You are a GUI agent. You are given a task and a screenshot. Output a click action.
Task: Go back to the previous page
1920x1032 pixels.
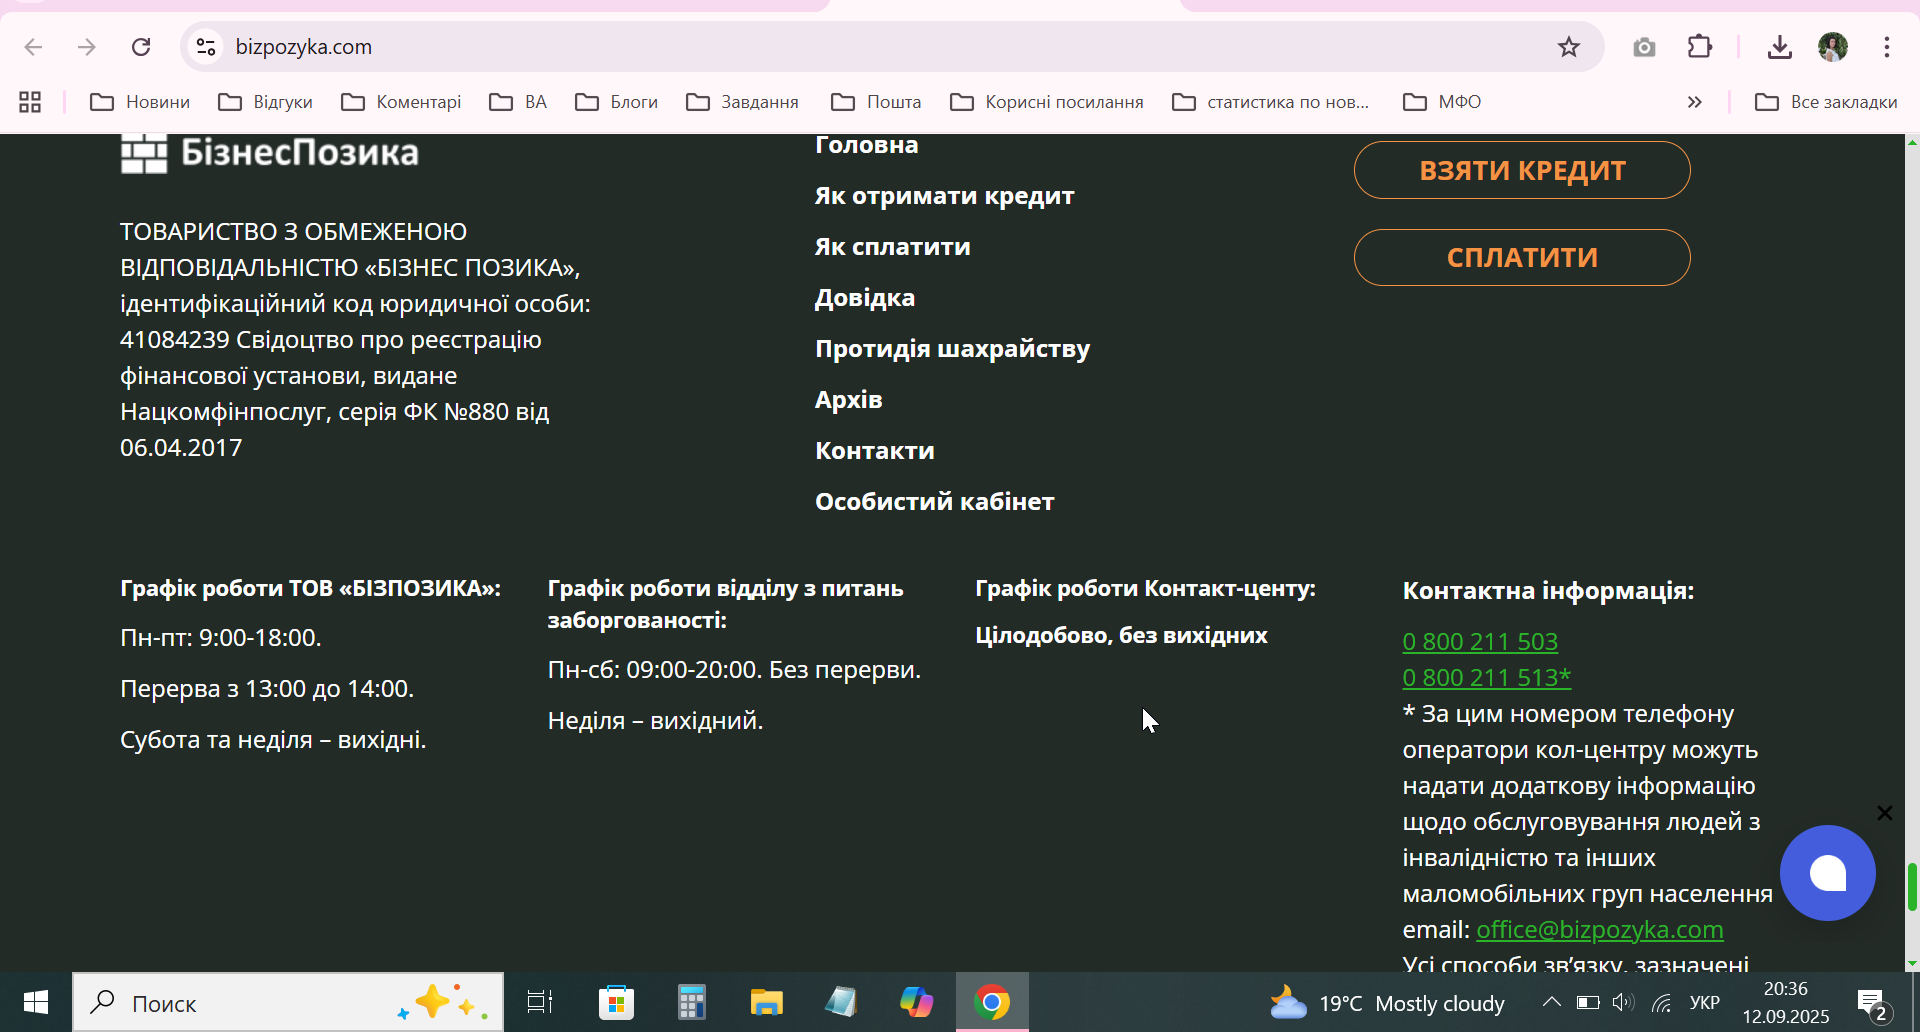[x=33, y=47]
